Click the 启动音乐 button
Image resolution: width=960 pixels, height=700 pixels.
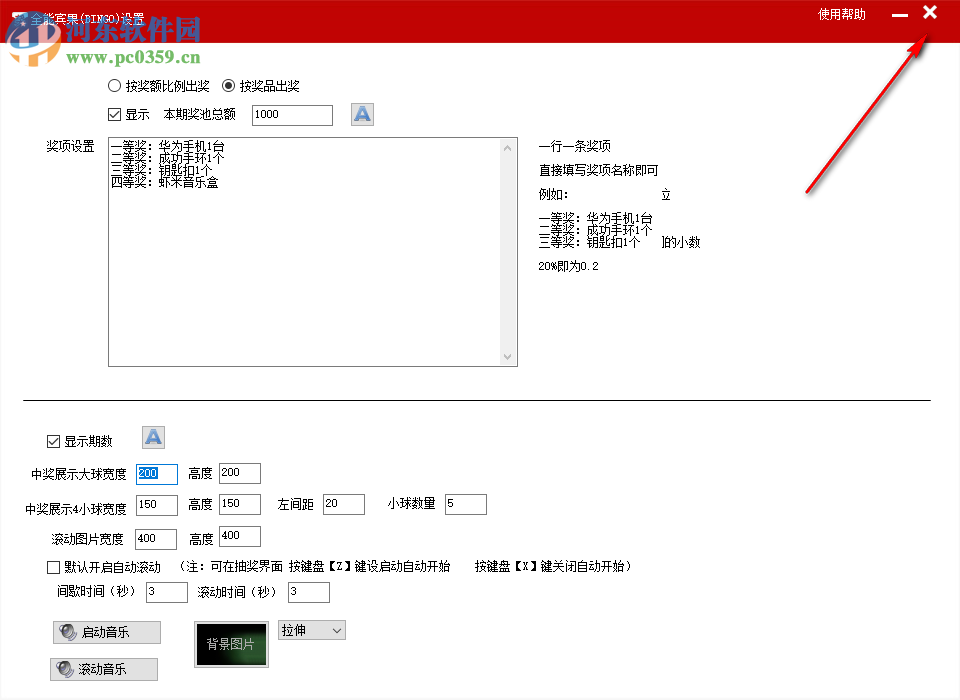[106, 632]
